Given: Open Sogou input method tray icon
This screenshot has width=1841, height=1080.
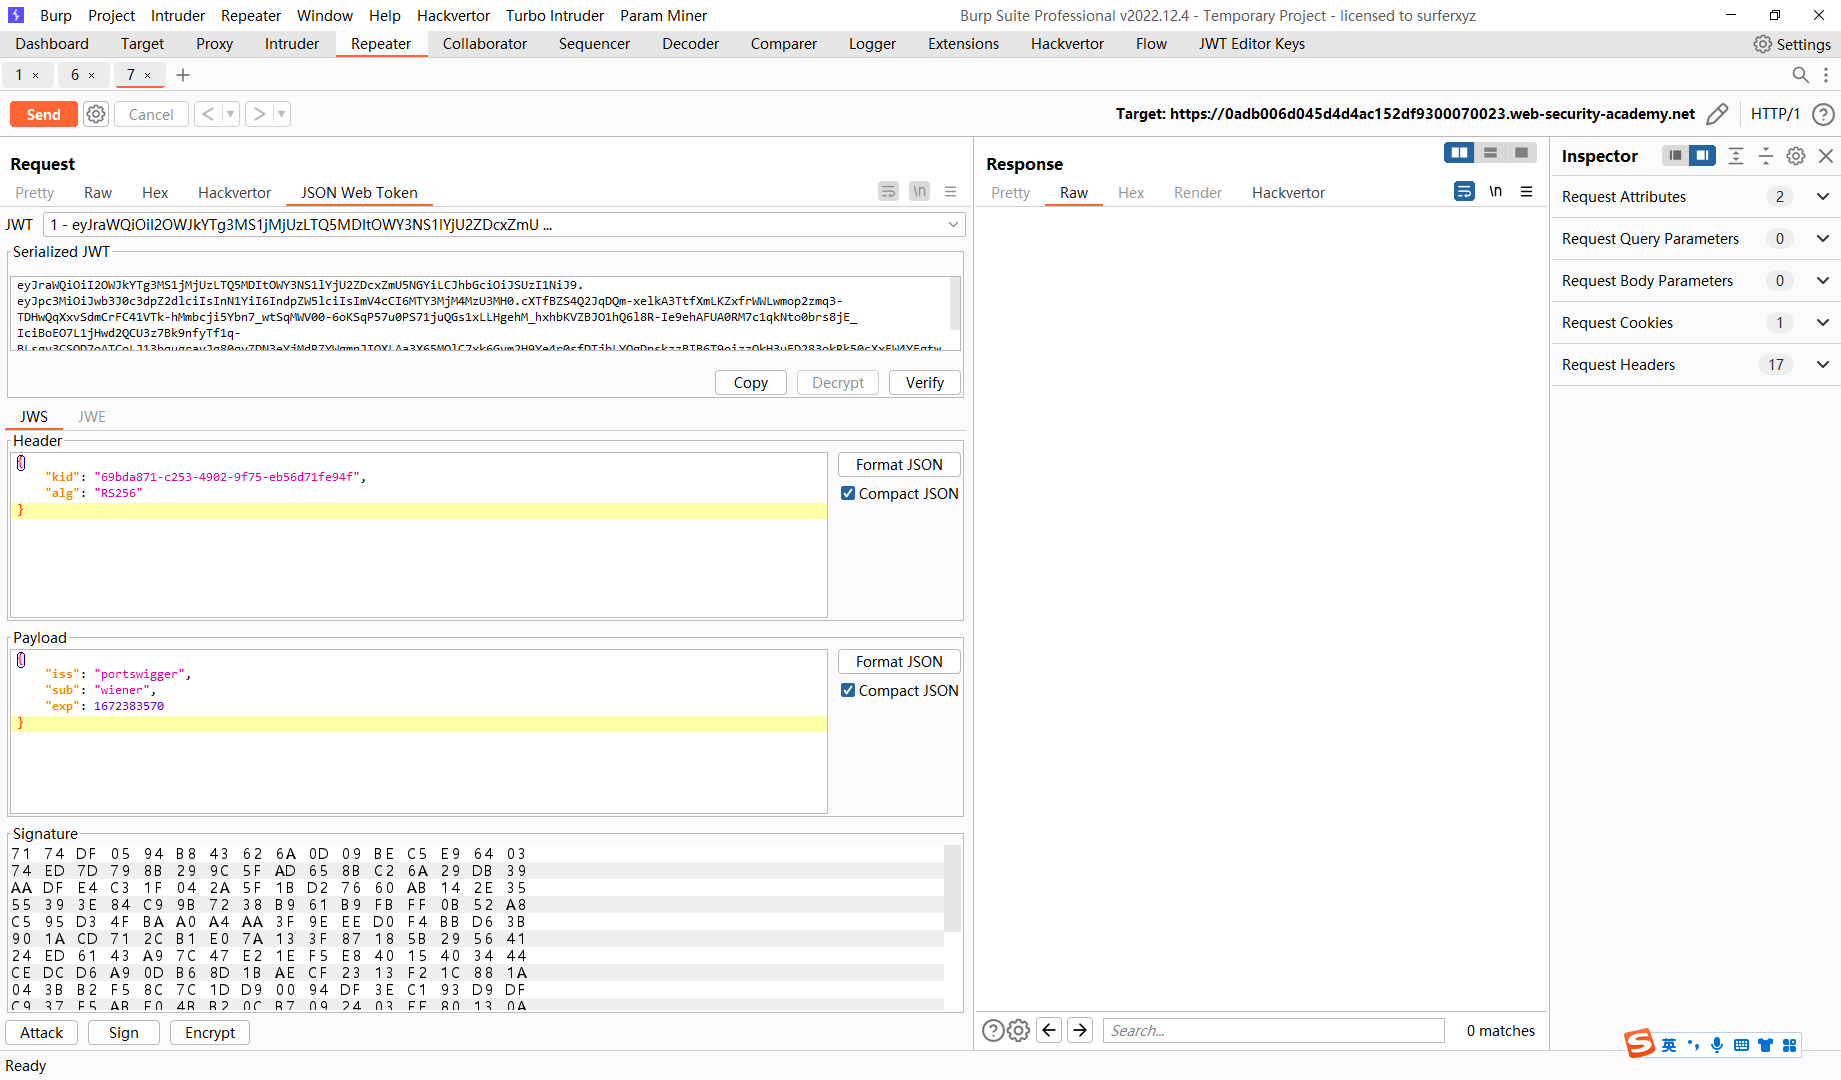Looking at the screenshot, I should pyautogui.click(x=1639, y=1044).
